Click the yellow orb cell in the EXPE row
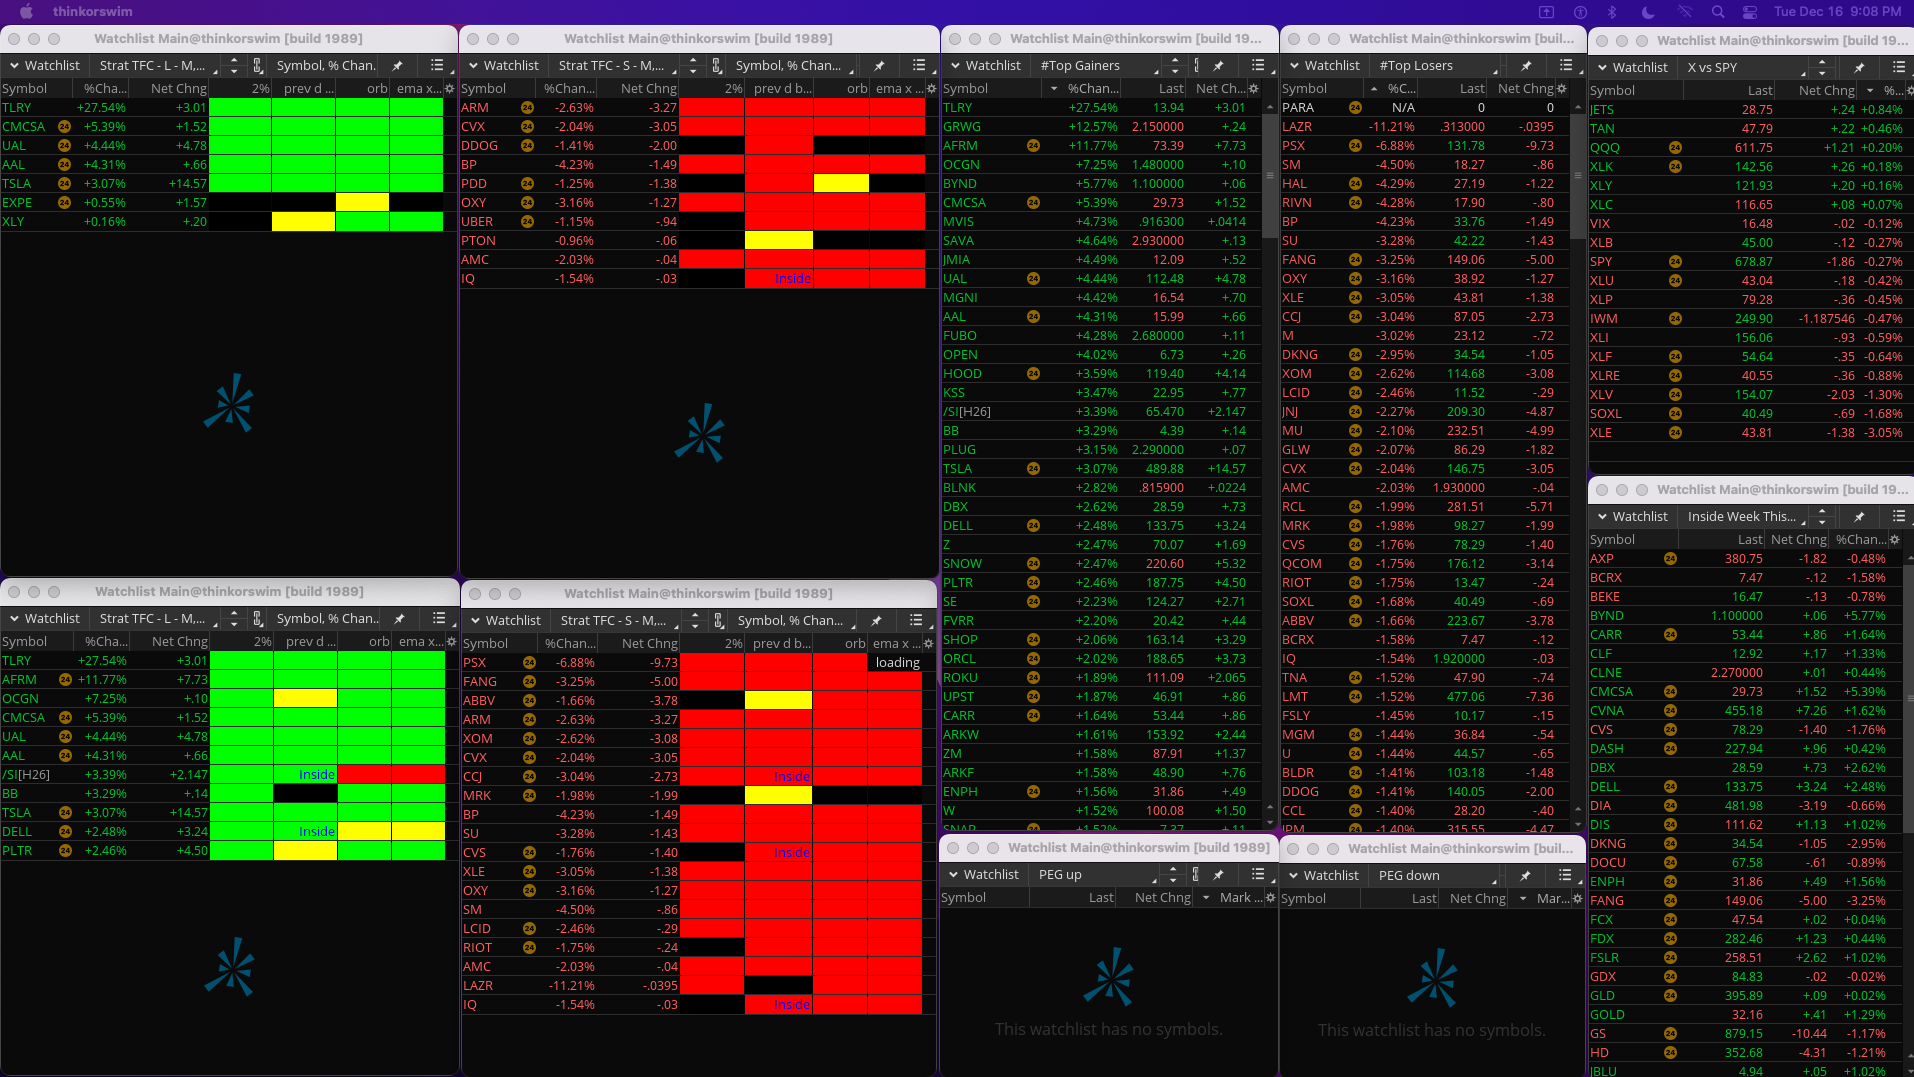The height and width of the screenshot is (1077, 1914). point(362,203)
